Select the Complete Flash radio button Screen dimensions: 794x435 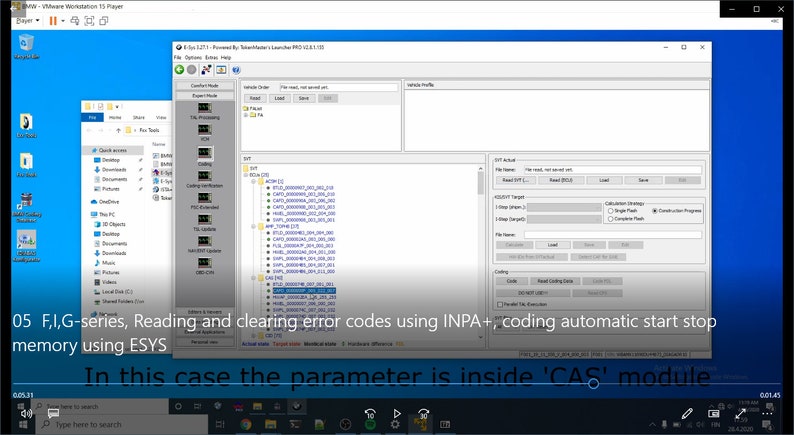610,219
